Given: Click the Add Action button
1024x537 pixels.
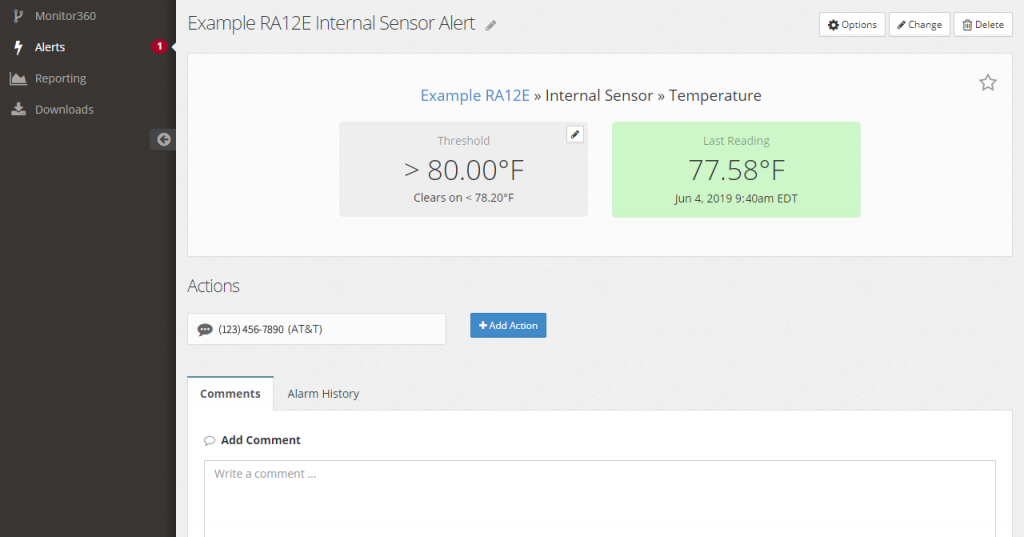Looking at the screenshot, I should (x=508, y=325).
